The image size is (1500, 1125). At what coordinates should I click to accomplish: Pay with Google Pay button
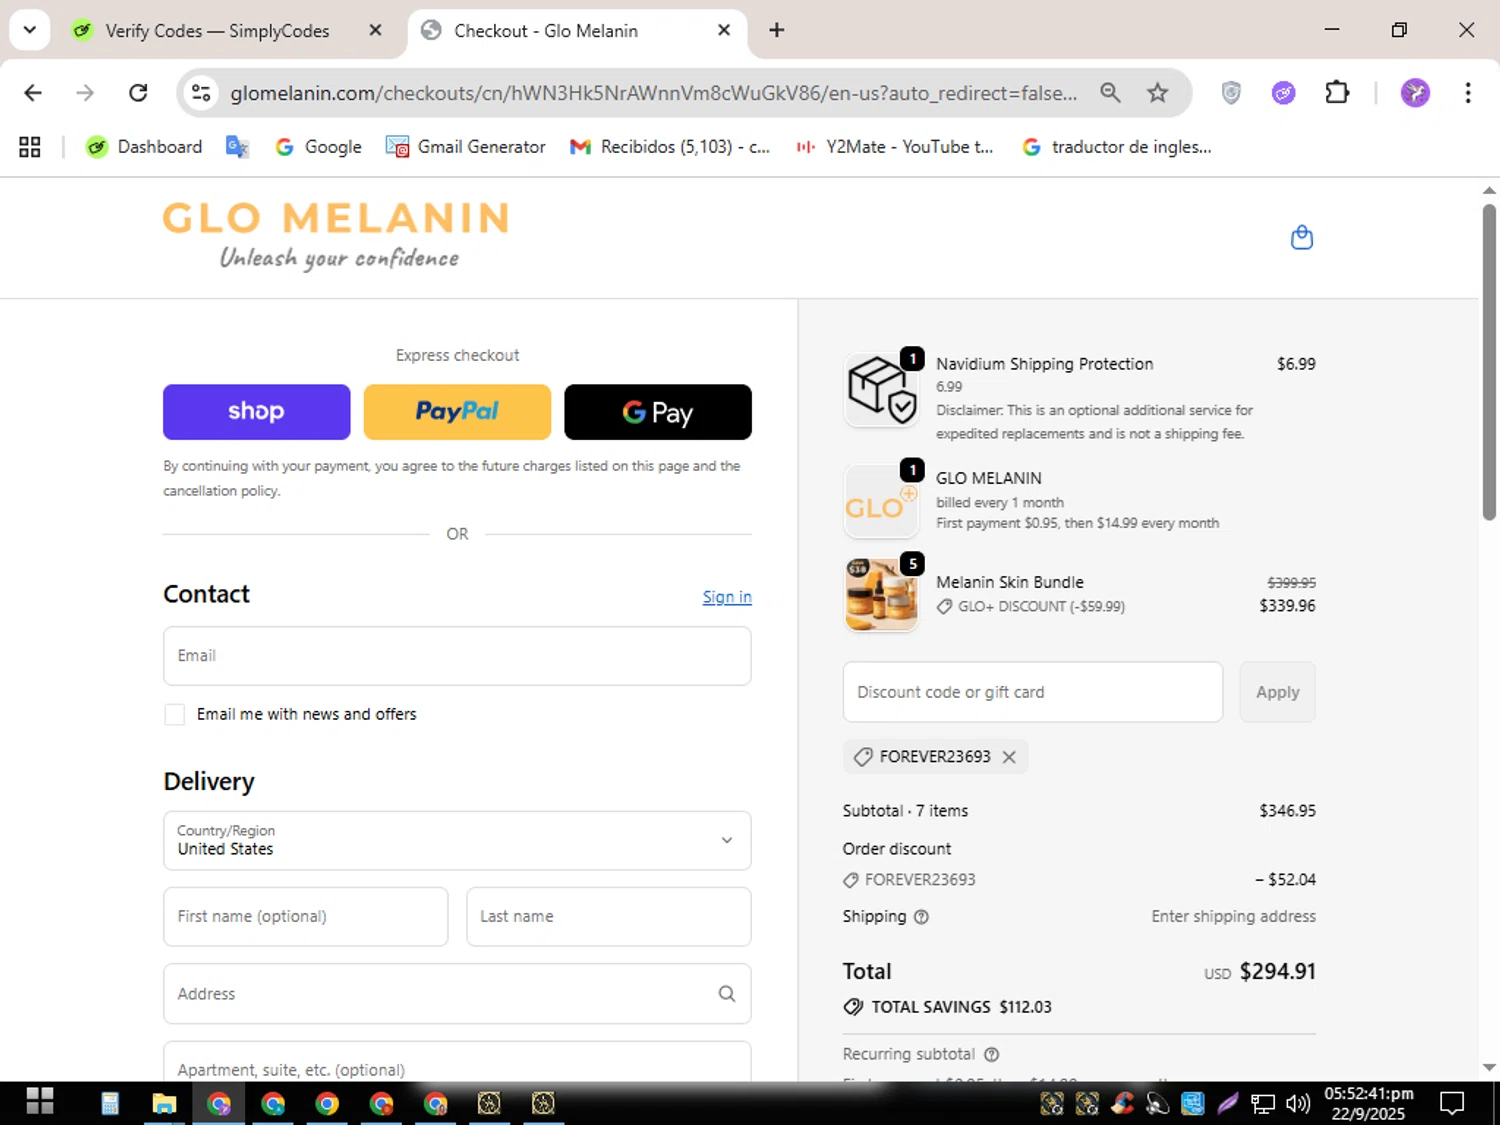[x=658, y=412]
